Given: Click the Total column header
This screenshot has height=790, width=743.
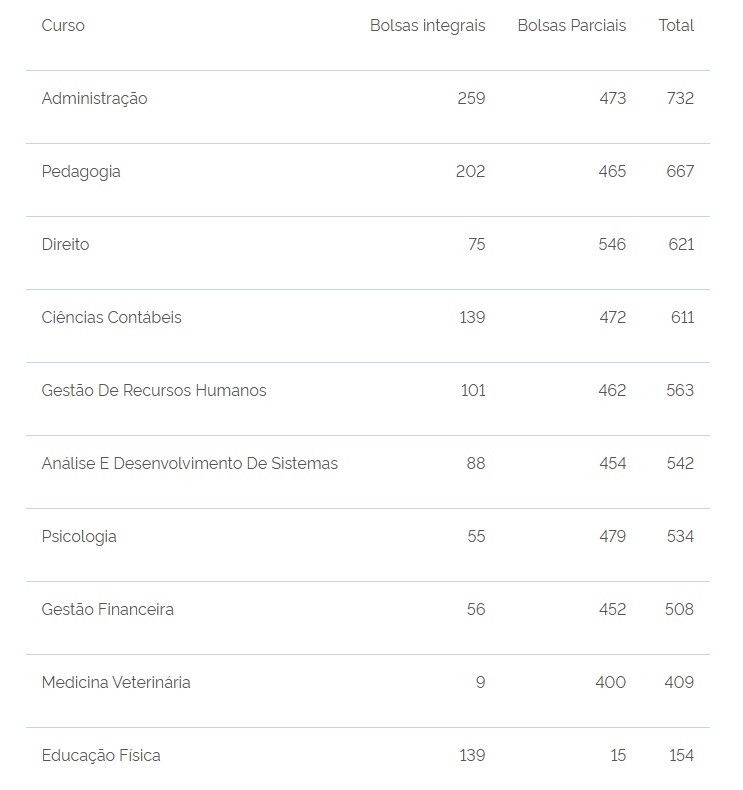Looking at the screenshot, I should tap(676, 26).
